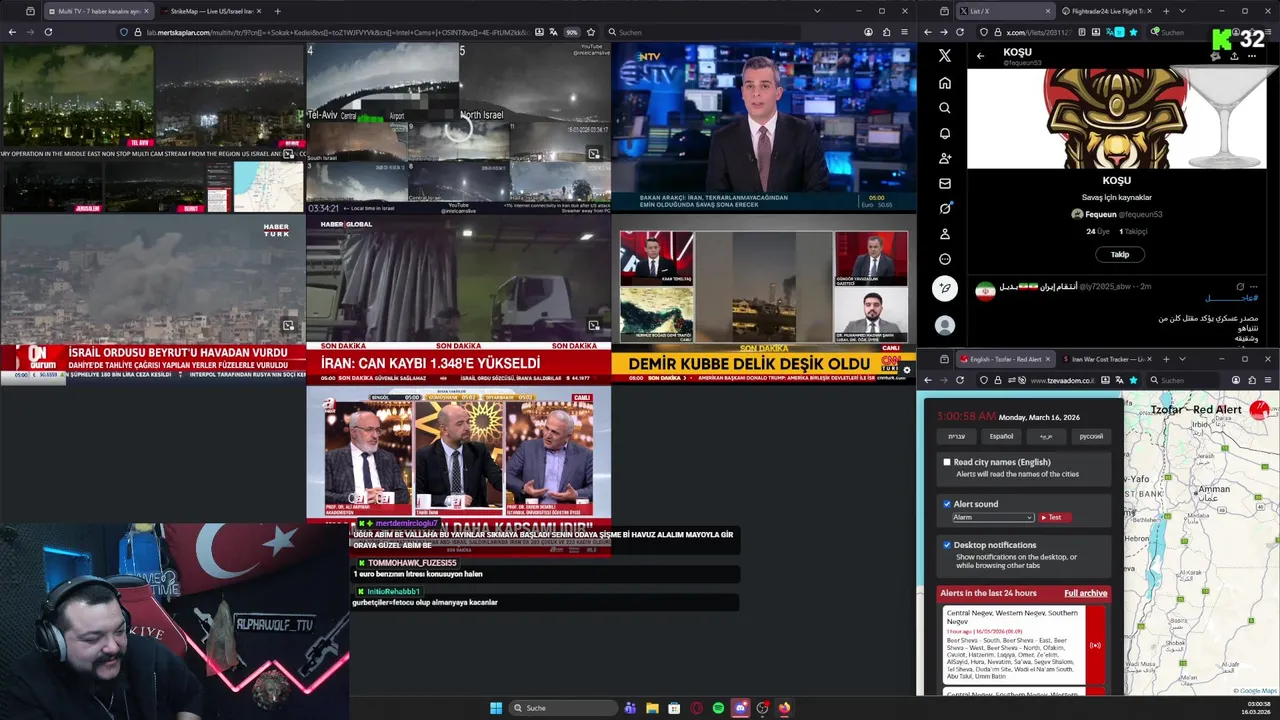Open the 24 Üye members link
The width and height of the screenshot is (1280, 720).
(x=1100, y=231)
